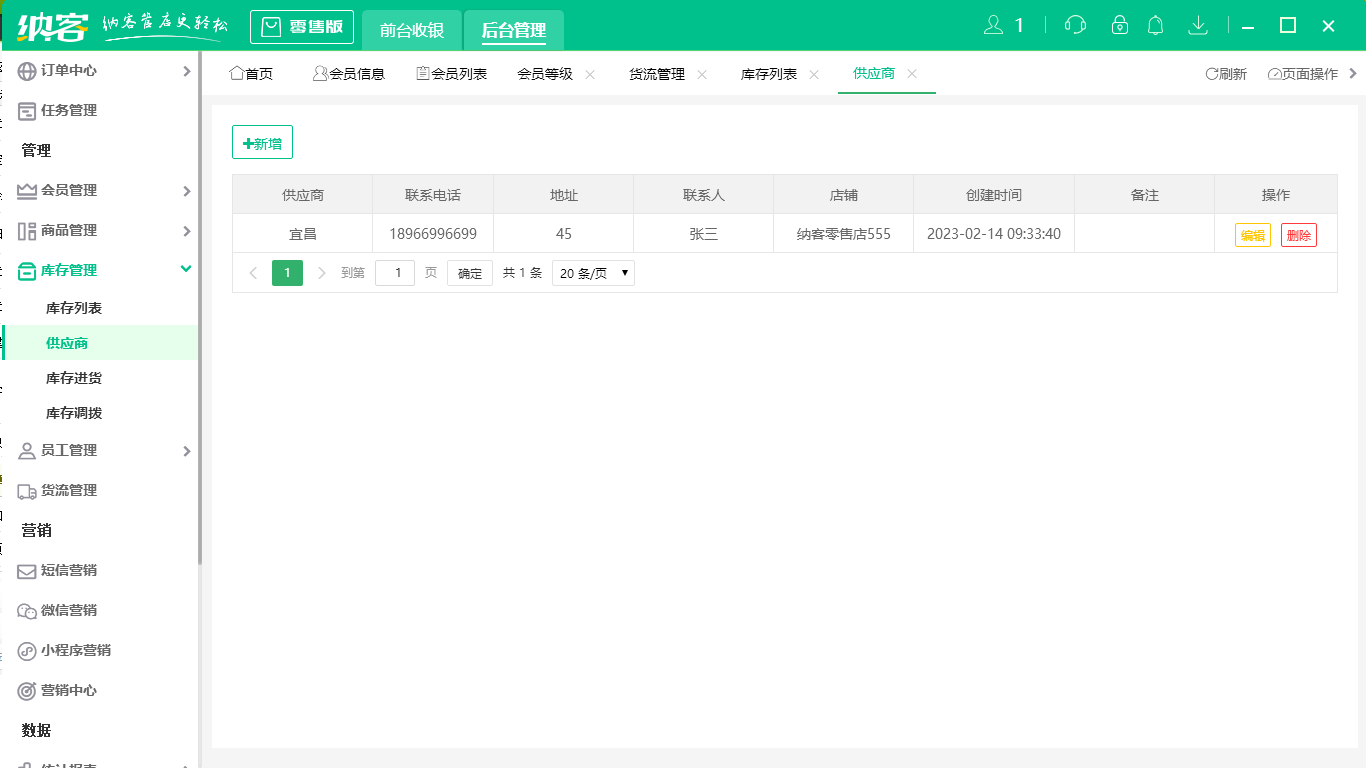This screenshot has width=1366, height=768.
Task: Open the 20 条/页 page size dropdown
Action: point(593,272)
